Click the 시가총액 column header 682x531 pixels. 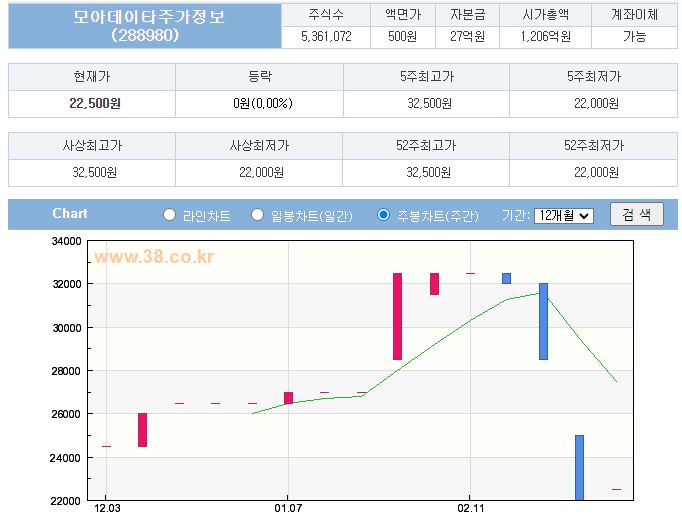[546, 15]
